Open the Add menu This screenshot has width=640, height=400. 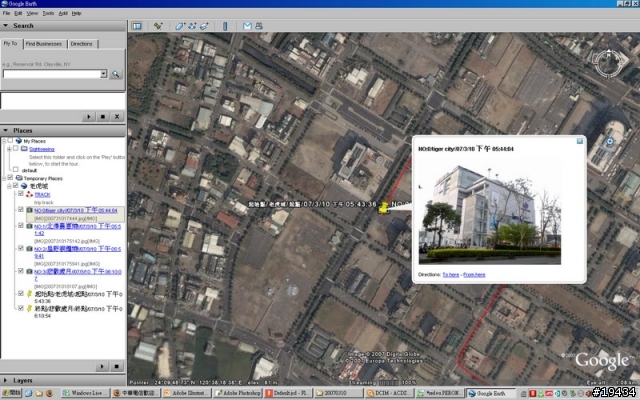point(63,13)
